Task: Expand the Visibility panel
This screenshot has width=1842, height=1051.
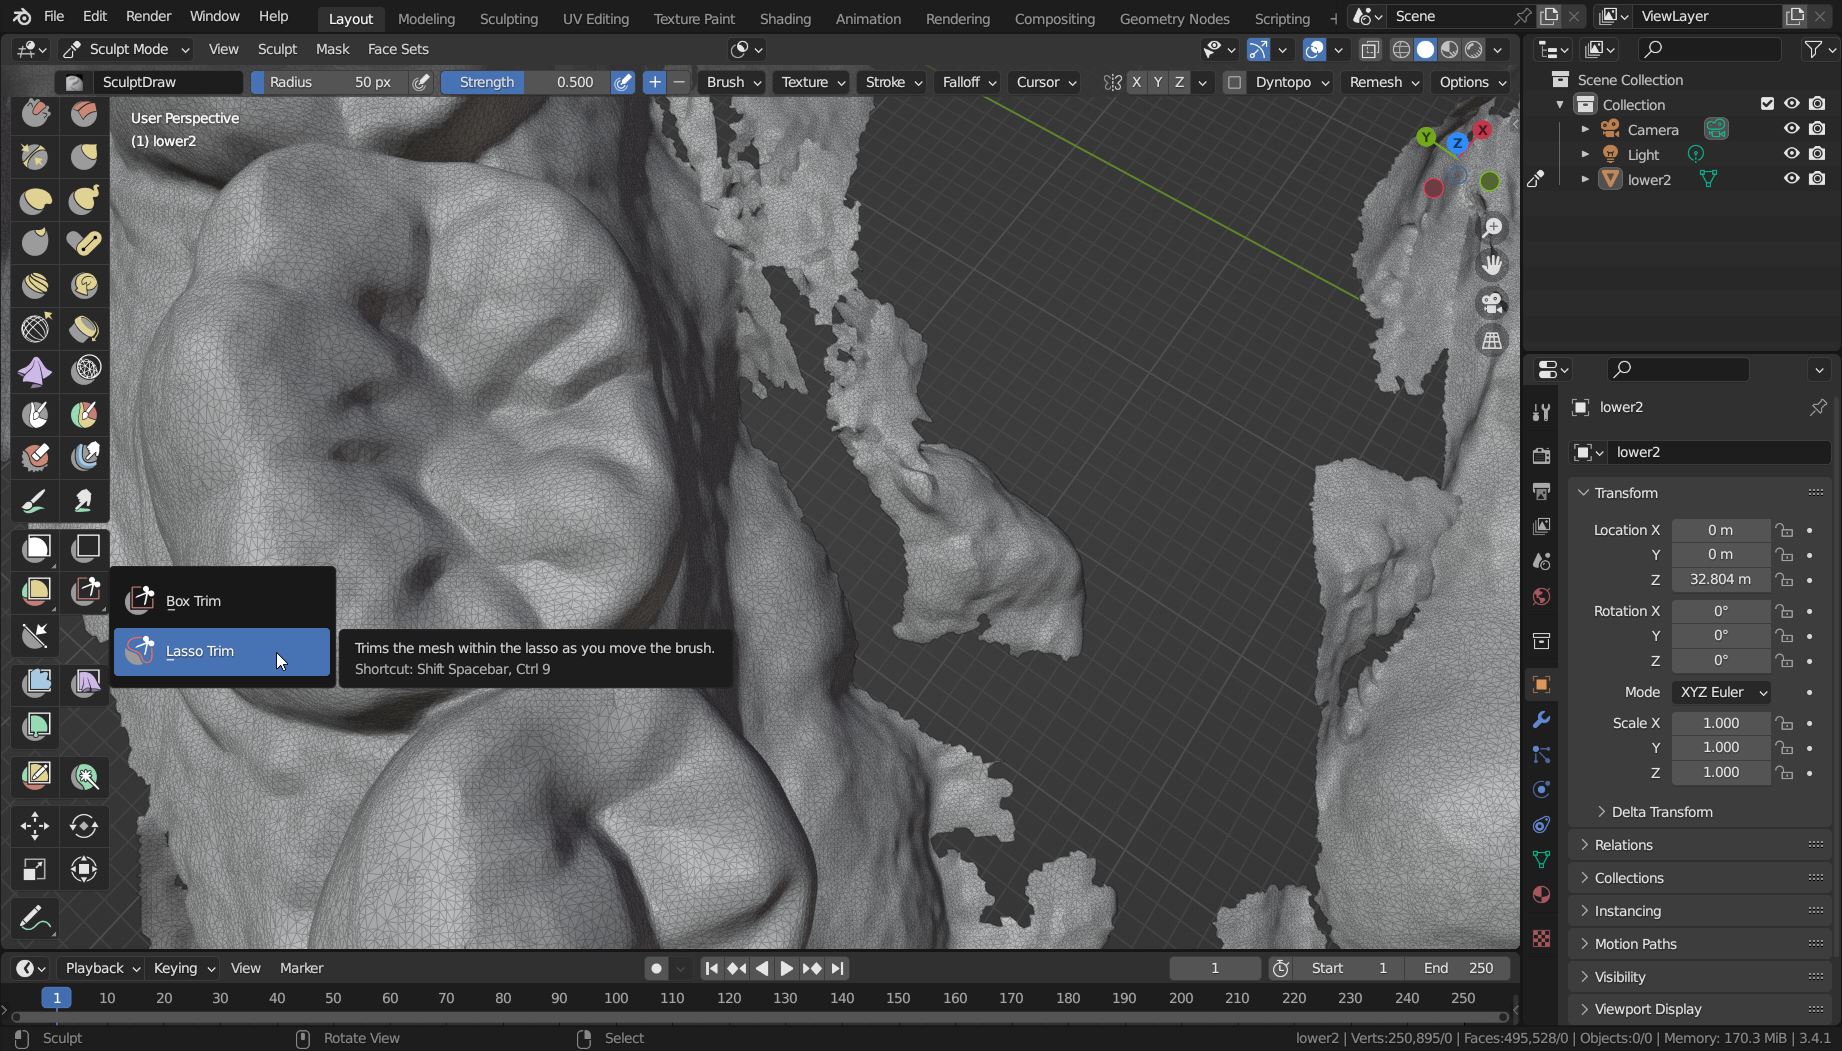Action: click(1619, 977)
